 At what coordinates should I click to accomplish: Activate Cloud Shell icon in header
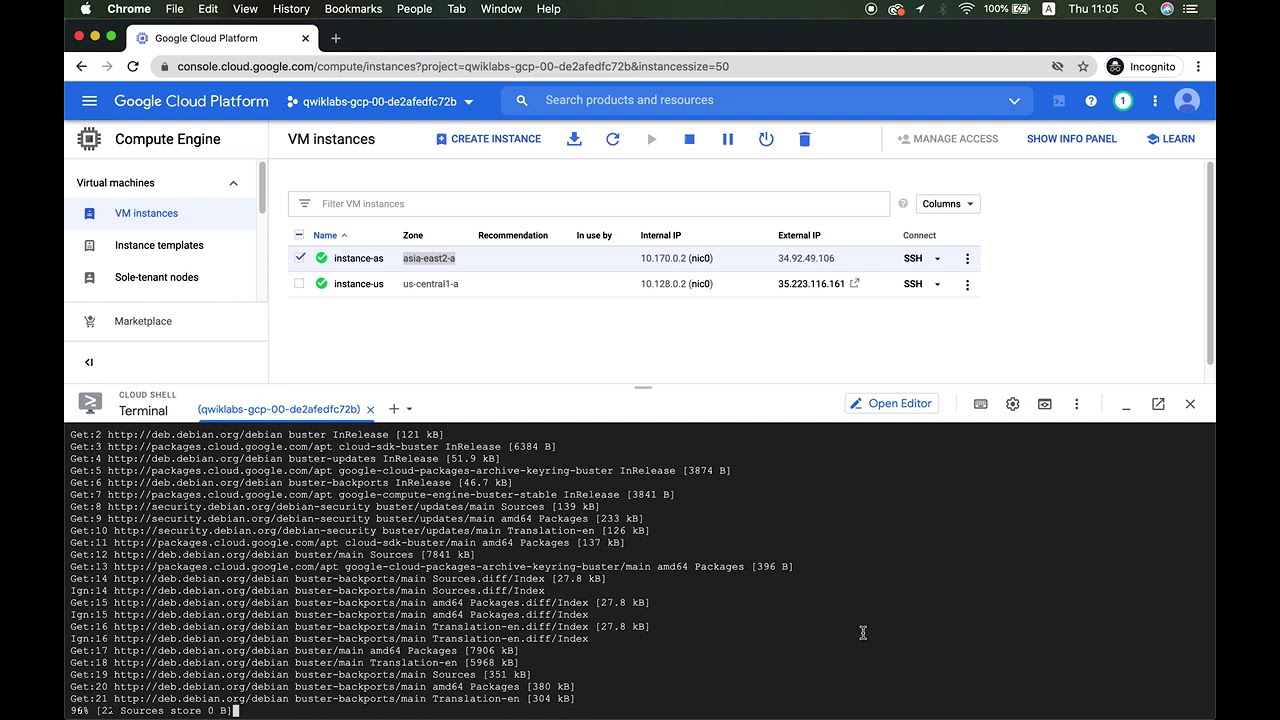1059,101
